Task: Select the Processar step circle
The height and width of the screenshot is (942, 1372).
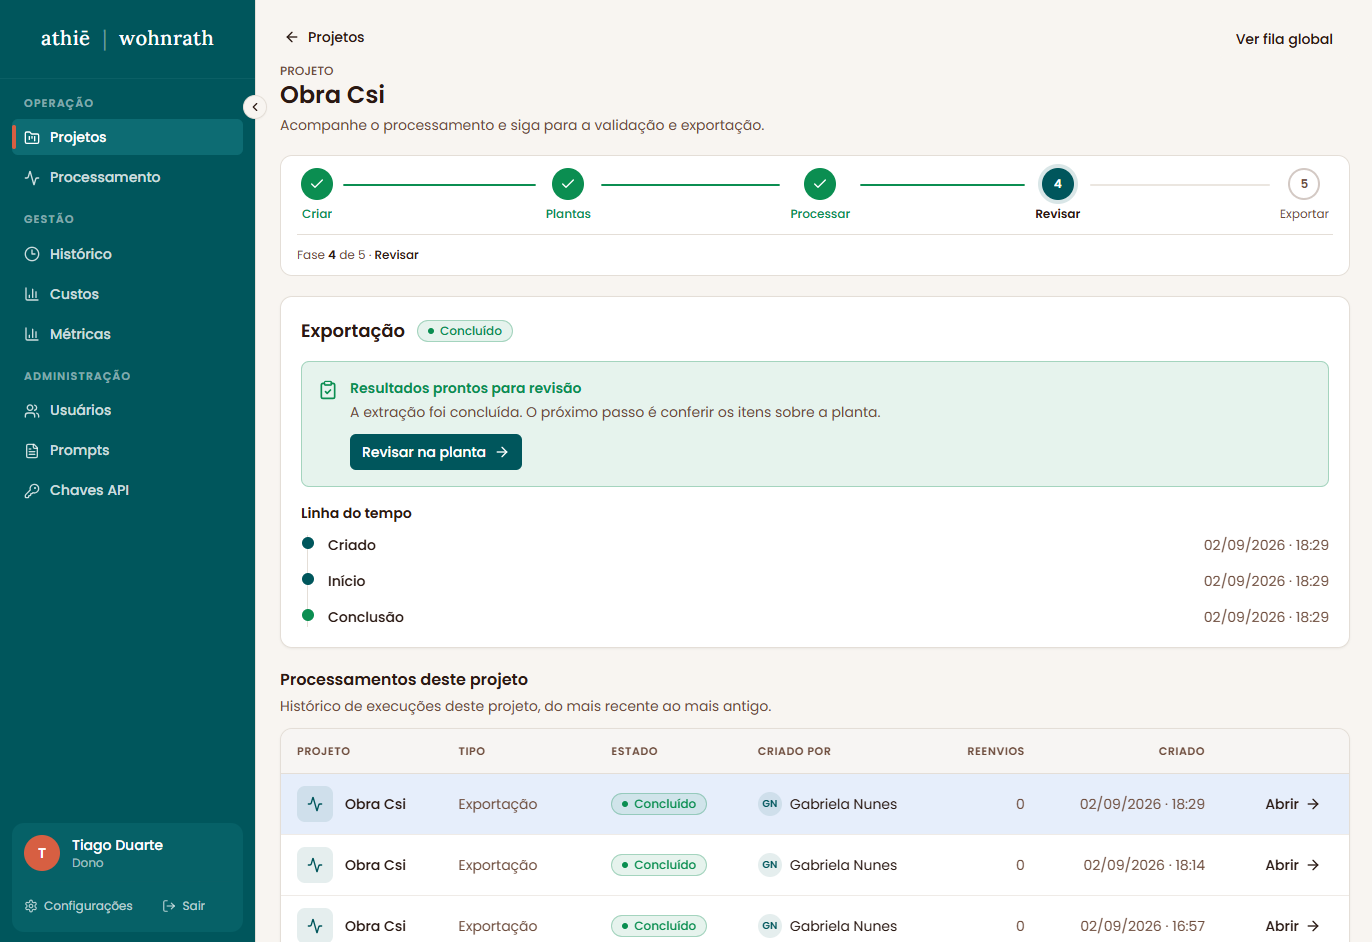Action: [820, 184]
